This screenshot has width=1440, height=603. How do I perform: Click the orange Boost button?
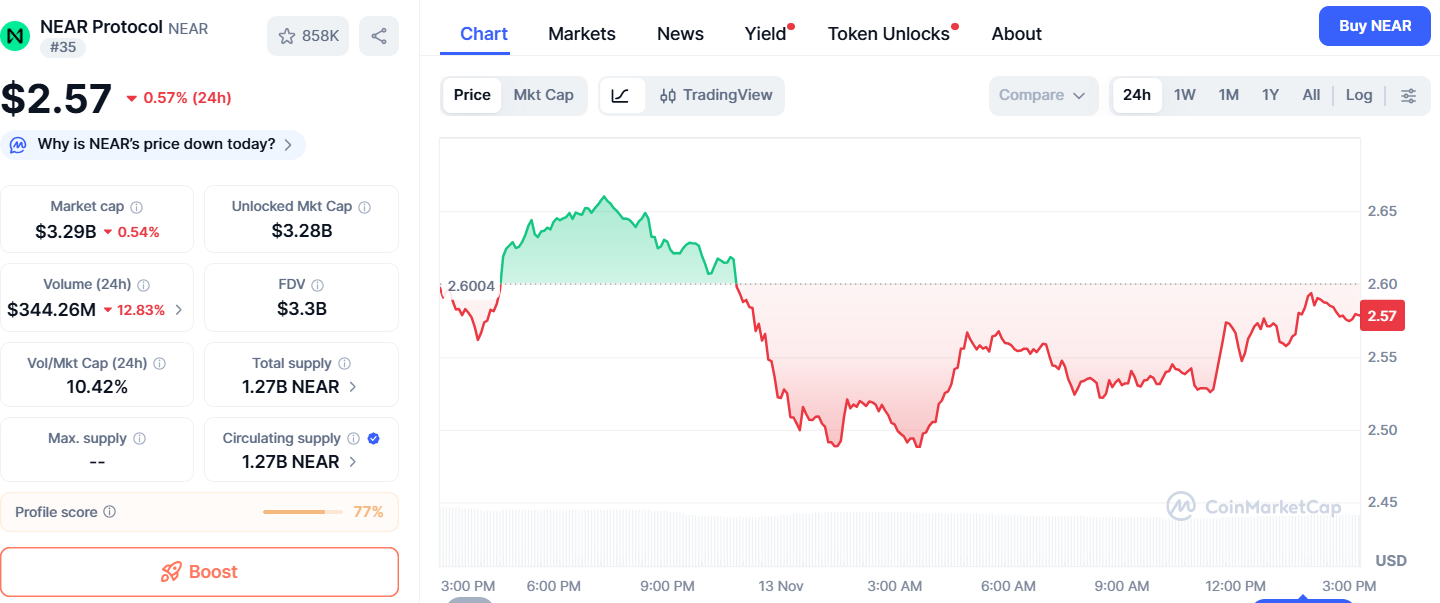point(199,572)
